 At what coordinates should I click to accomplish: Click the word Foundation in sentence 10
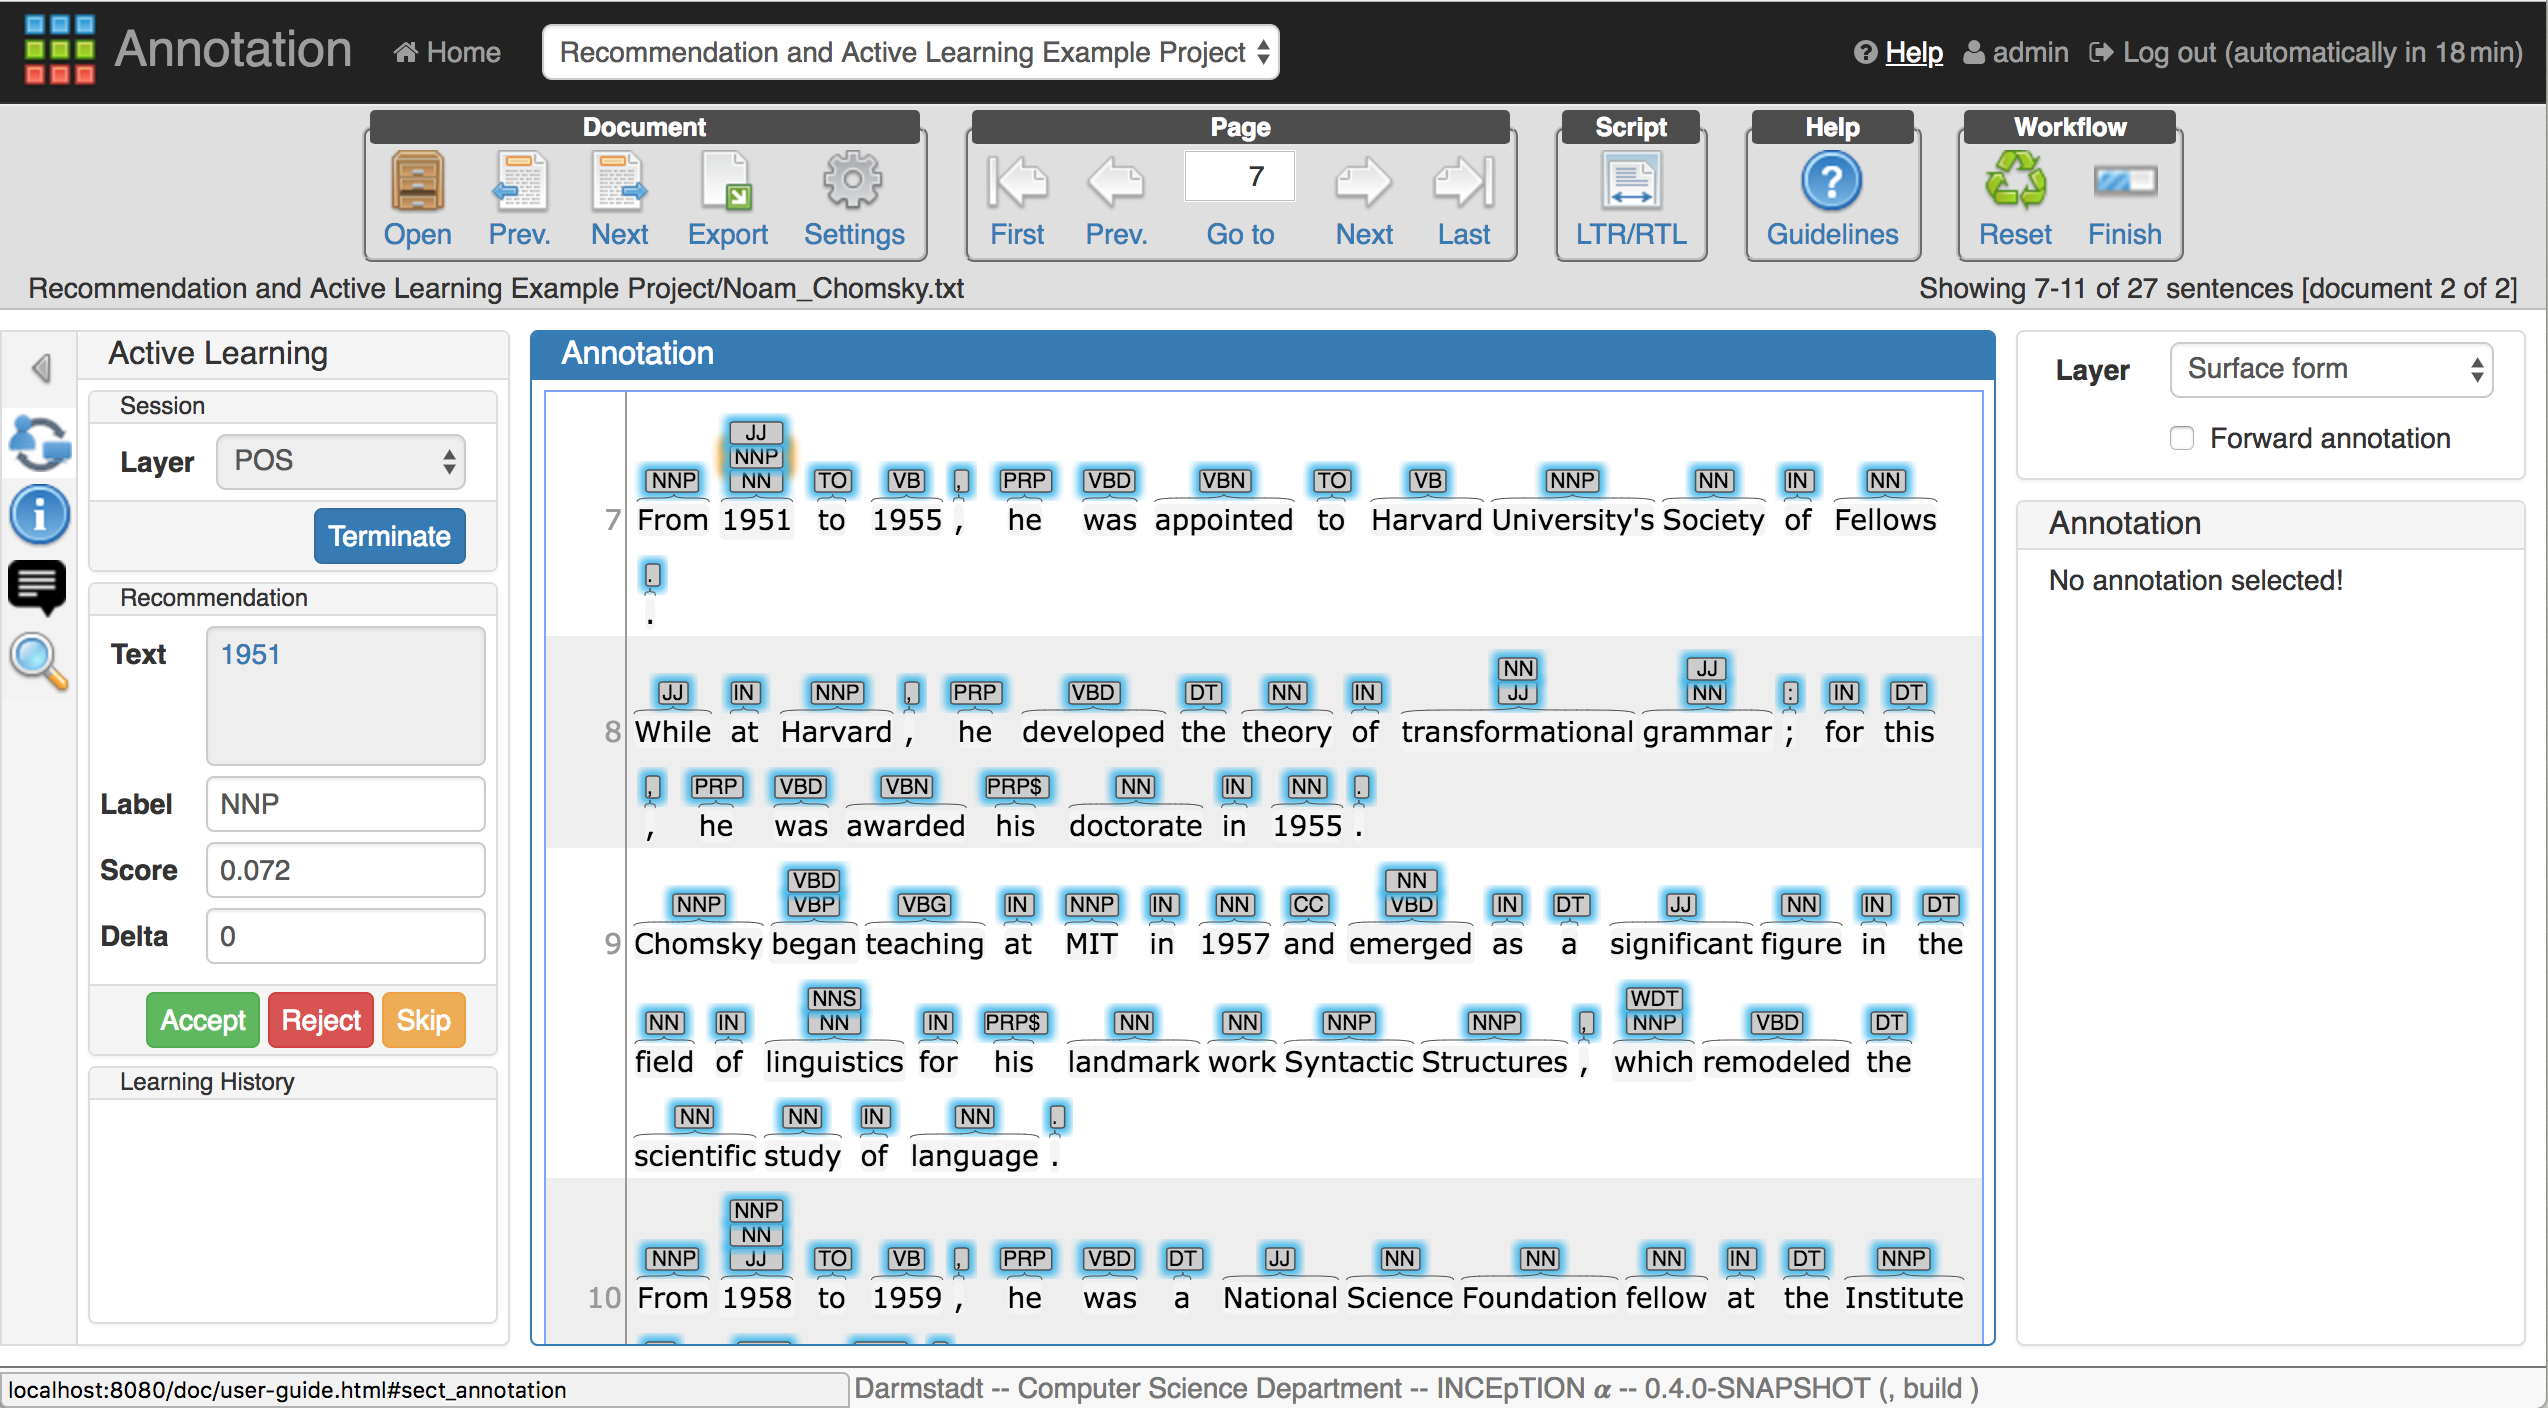coord(1539,1297)
